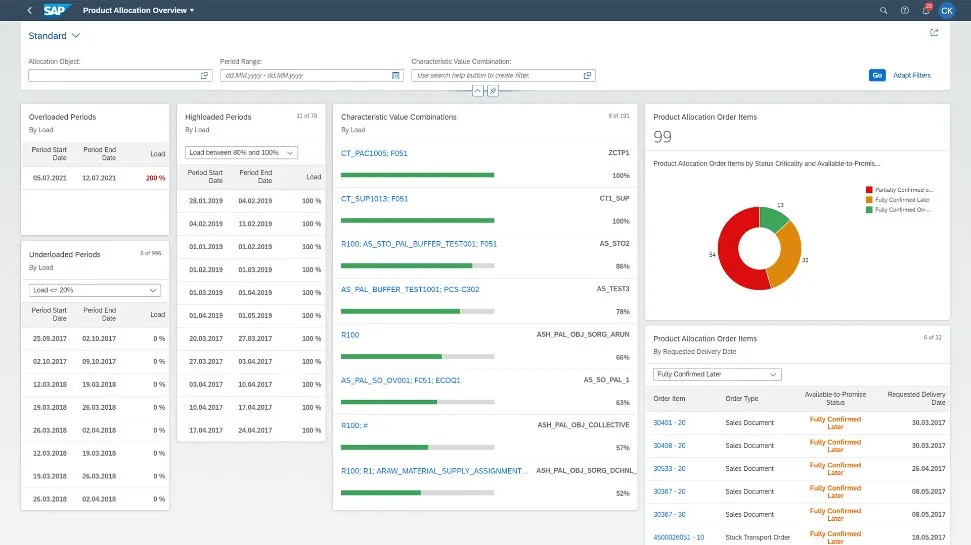Open the help question mark icon
This screenshot has width=971, height=545.
(904, 10)
